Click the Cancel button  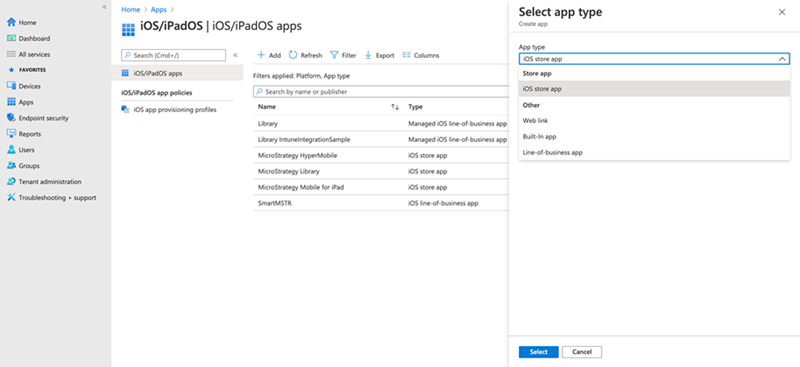click(x=582, y=352)
